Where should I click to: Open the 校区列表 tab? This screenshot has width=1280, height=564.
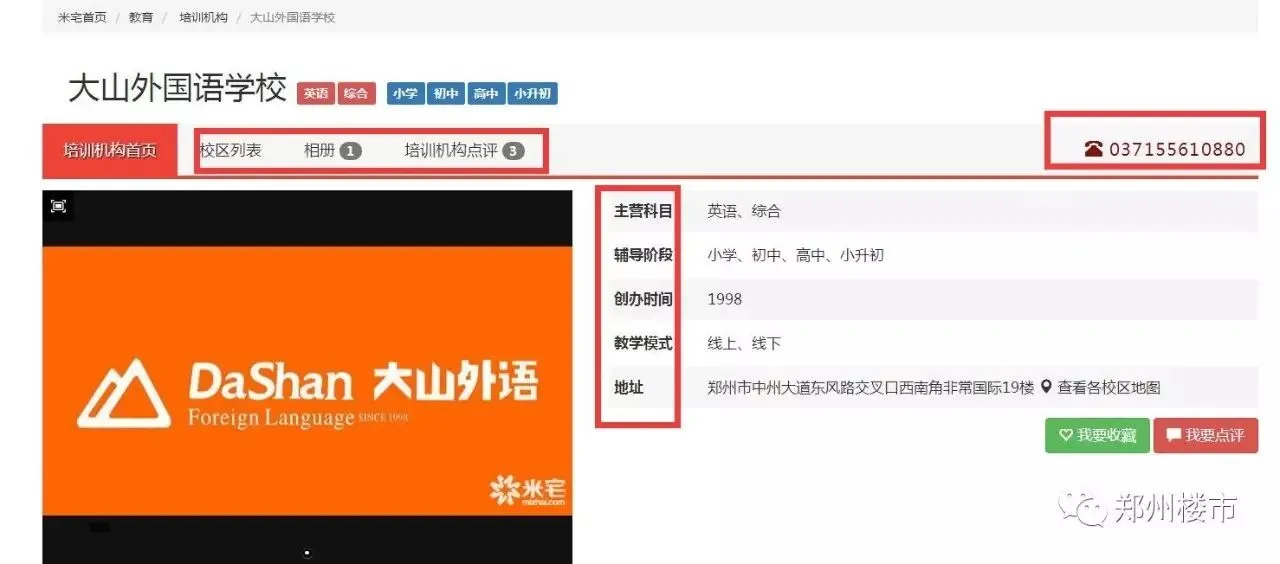[231, 151]
